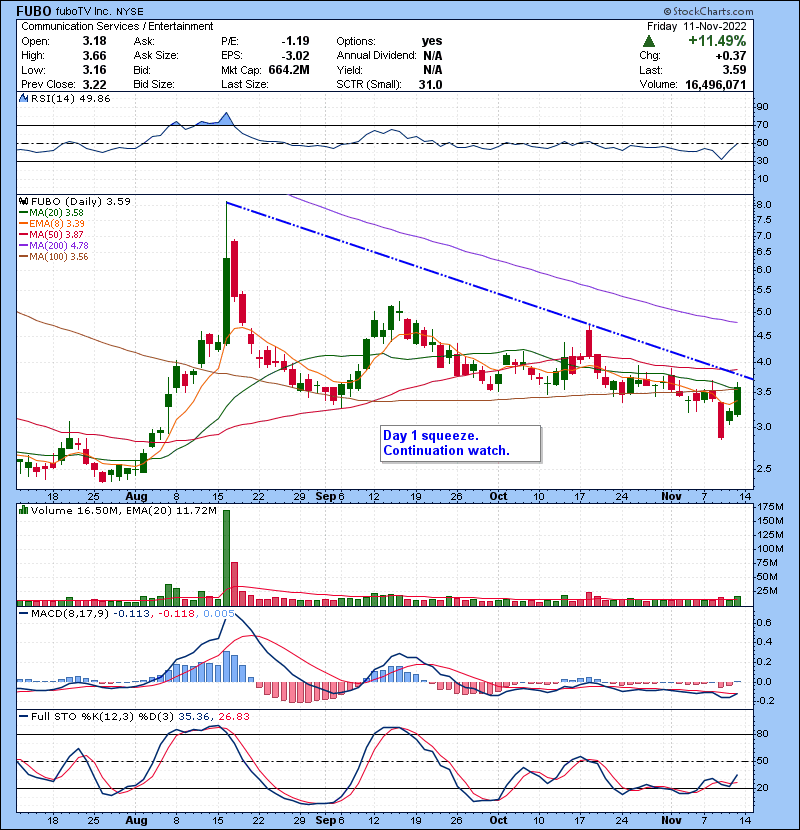Click the Communication Services / Entertainment sector text
This screenshot has height=830, width=800.
(117, 26)
